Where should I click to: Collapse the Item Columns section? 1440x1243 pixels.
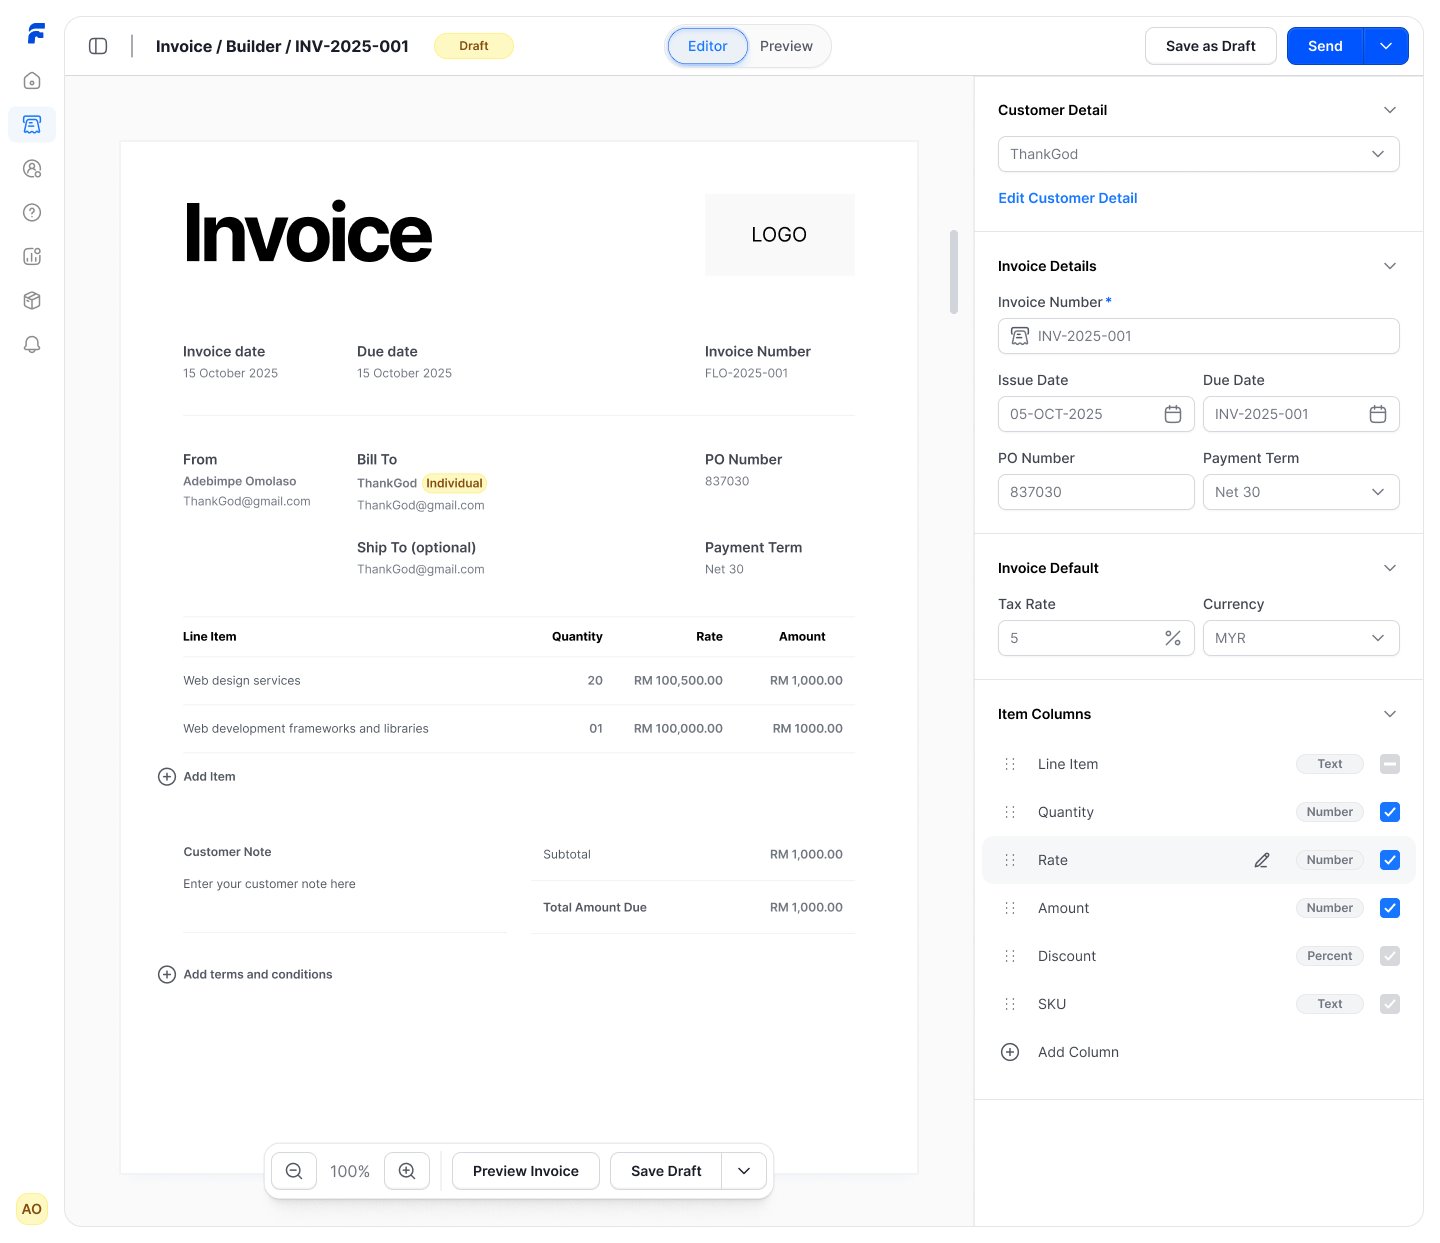[1390, 714]
